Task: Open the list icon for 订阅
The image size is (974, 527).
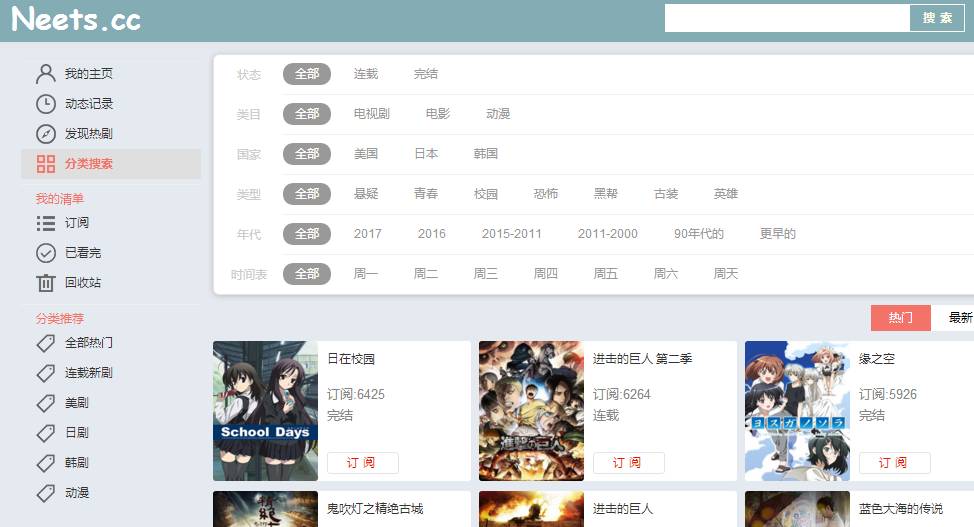Action: tap(46, 223)
